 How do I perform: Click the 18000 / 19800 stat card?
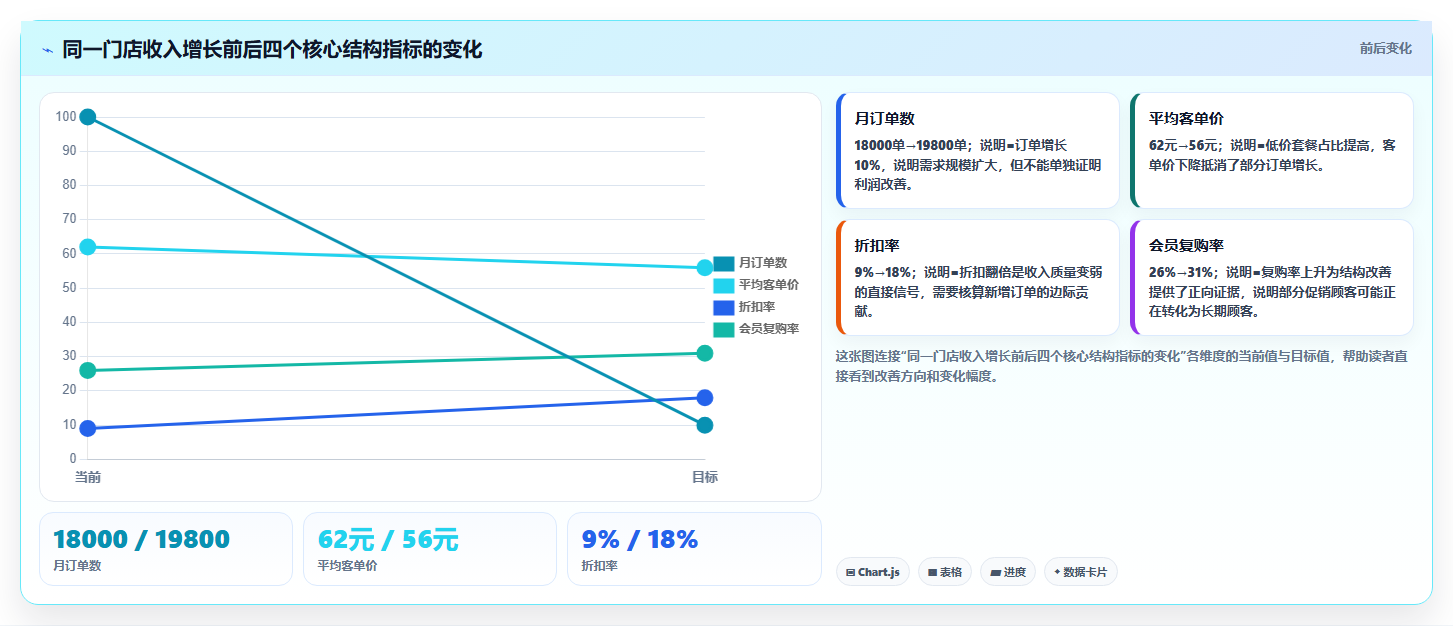coord(166,549)
